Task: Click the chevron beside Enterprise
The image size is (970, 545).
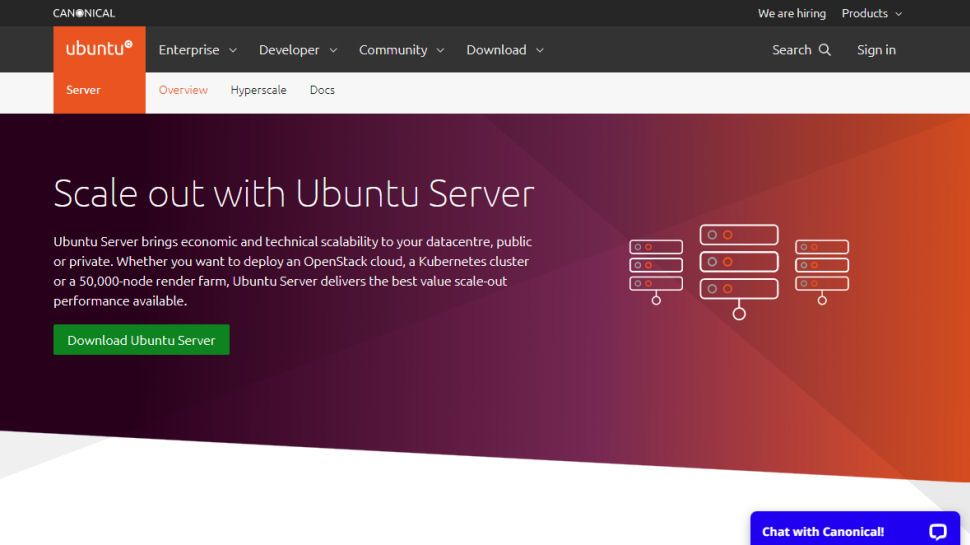Action: point(233,50)
